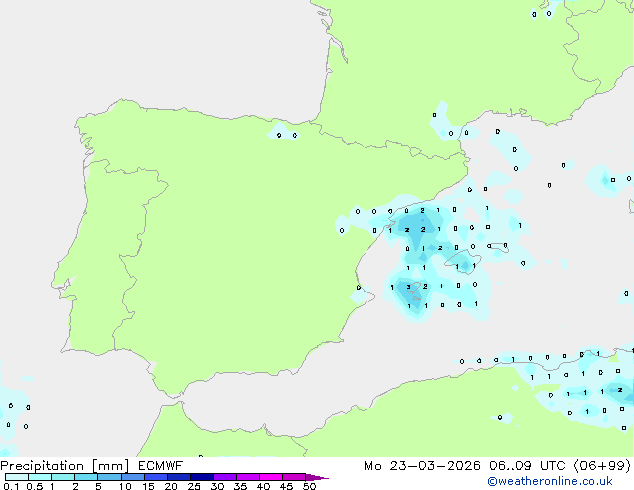Click the 0.1–0.5 mm legend color swatch
Screen dimensions: 634x490
17,477
